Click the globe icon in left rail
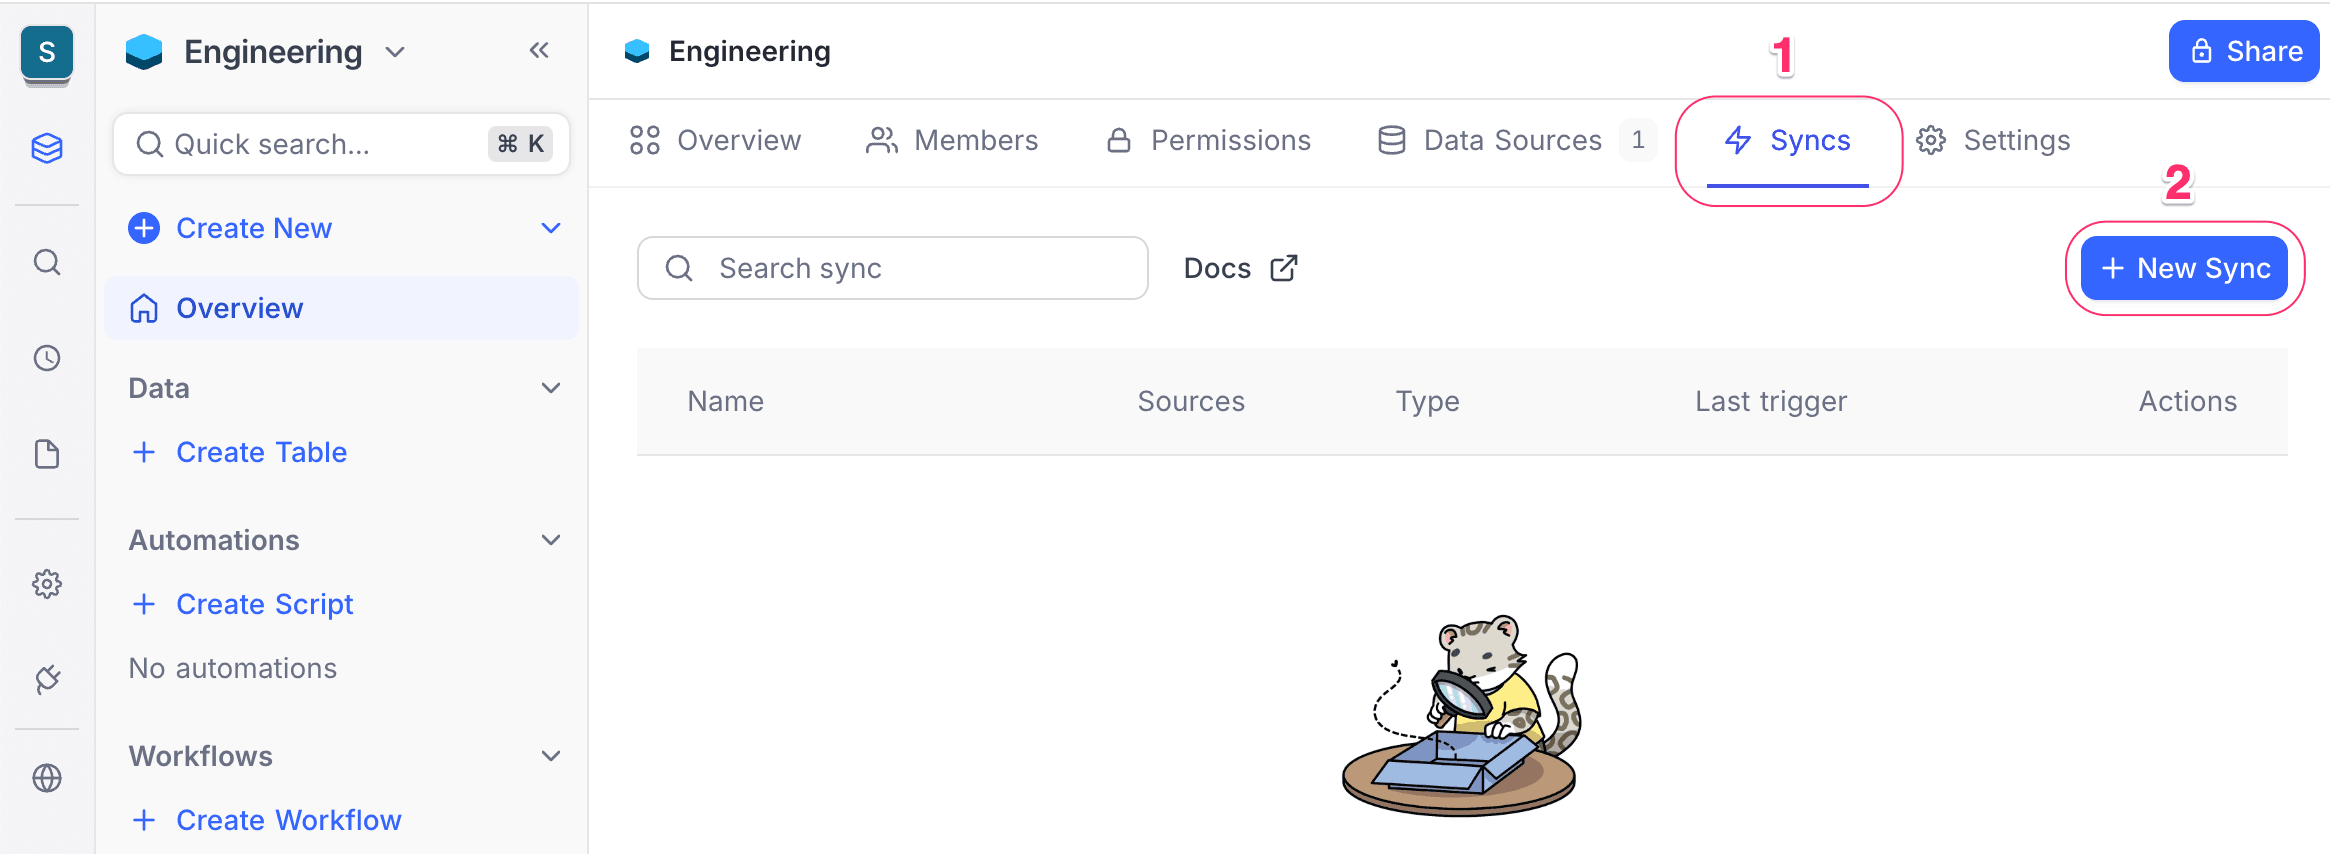Screen dimensions: 2330x854 tap(47, 777)
